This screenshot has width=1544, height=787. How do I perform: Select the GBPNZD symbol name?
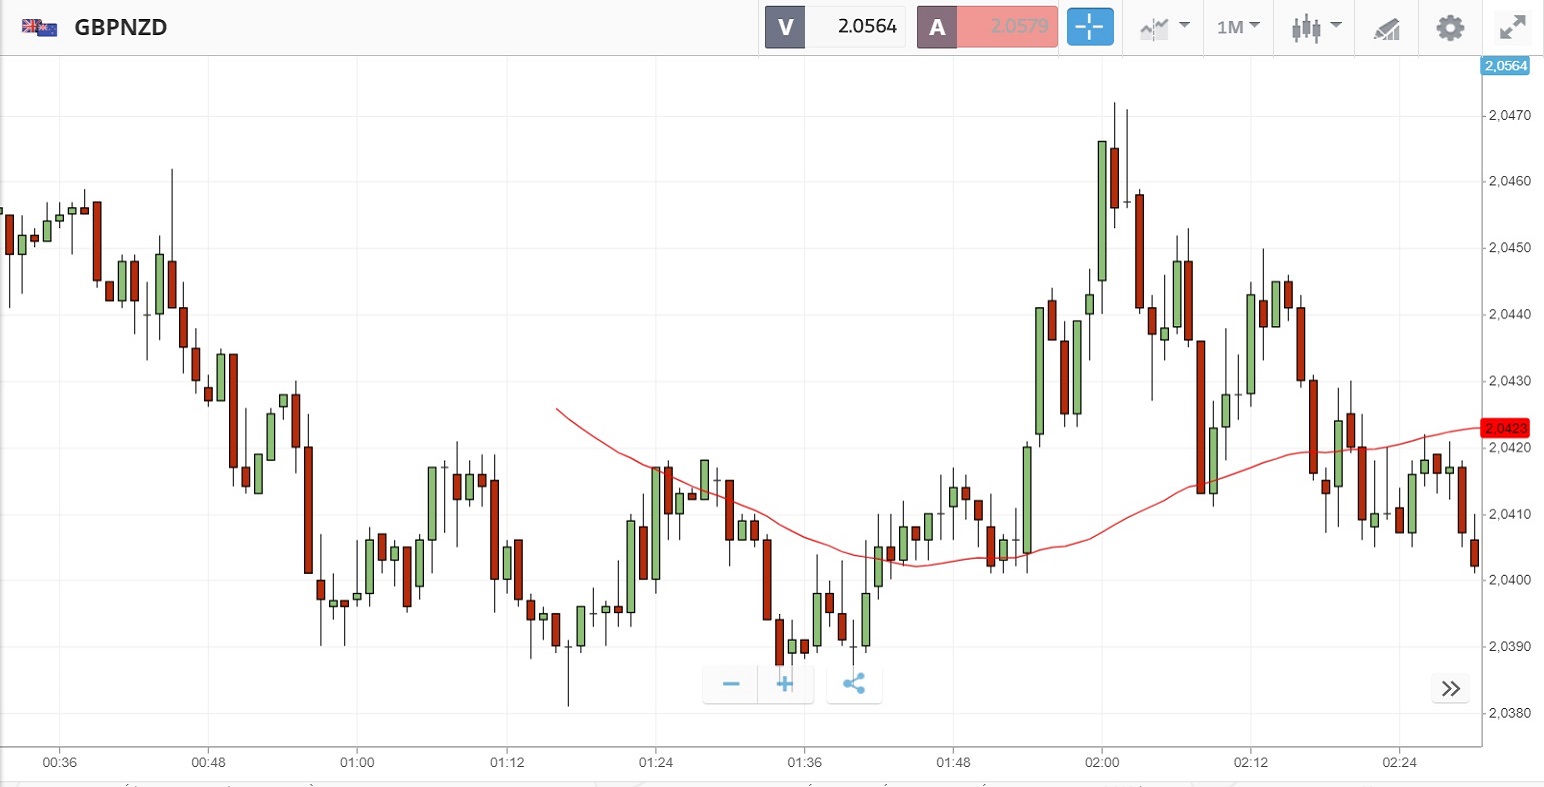(x=121, y=28)
